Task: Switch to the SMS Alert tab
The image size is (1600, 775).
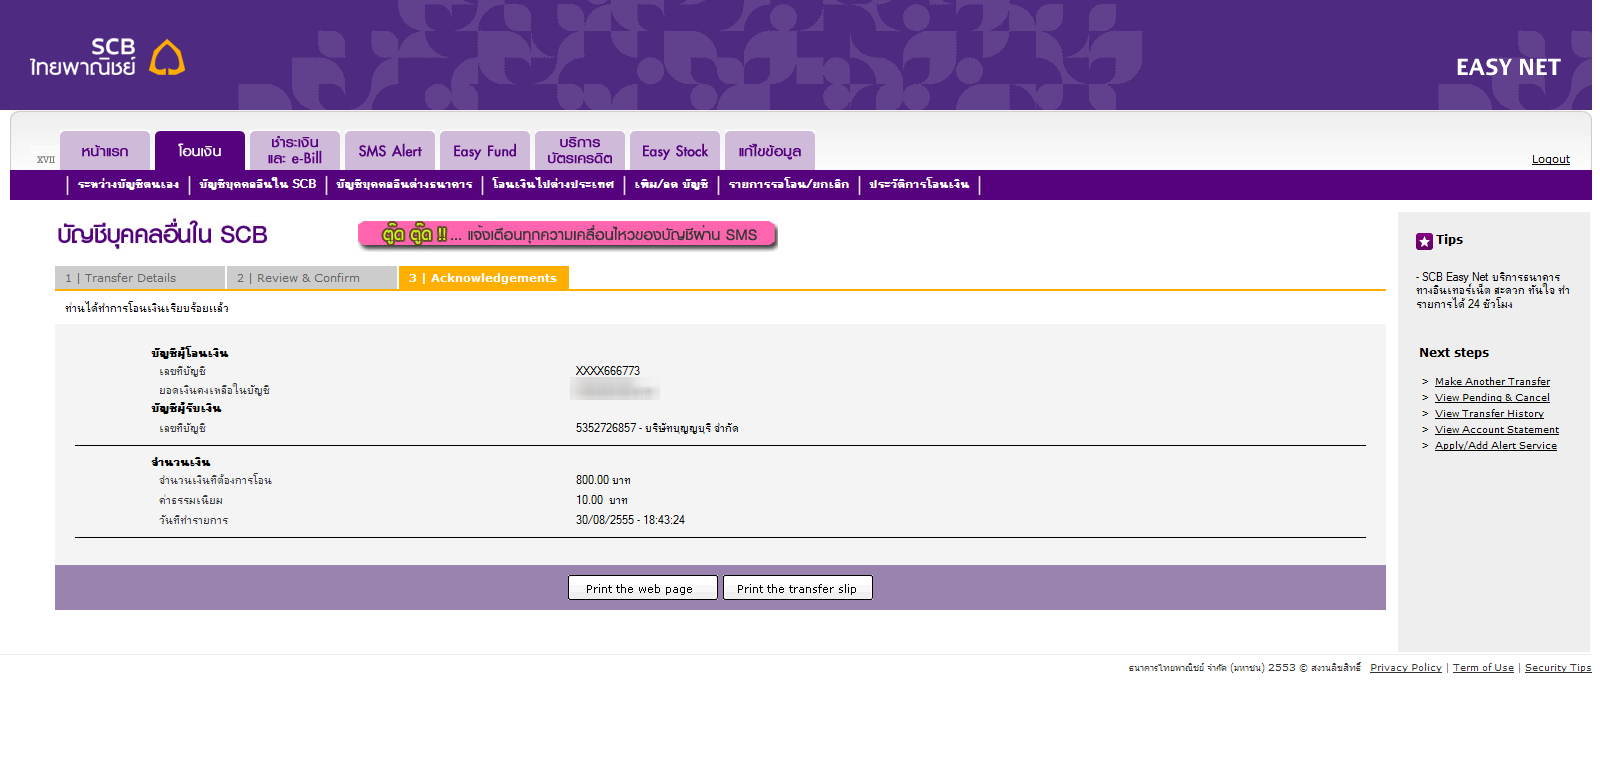Action: pyautogui.click(x=390, y=151)
